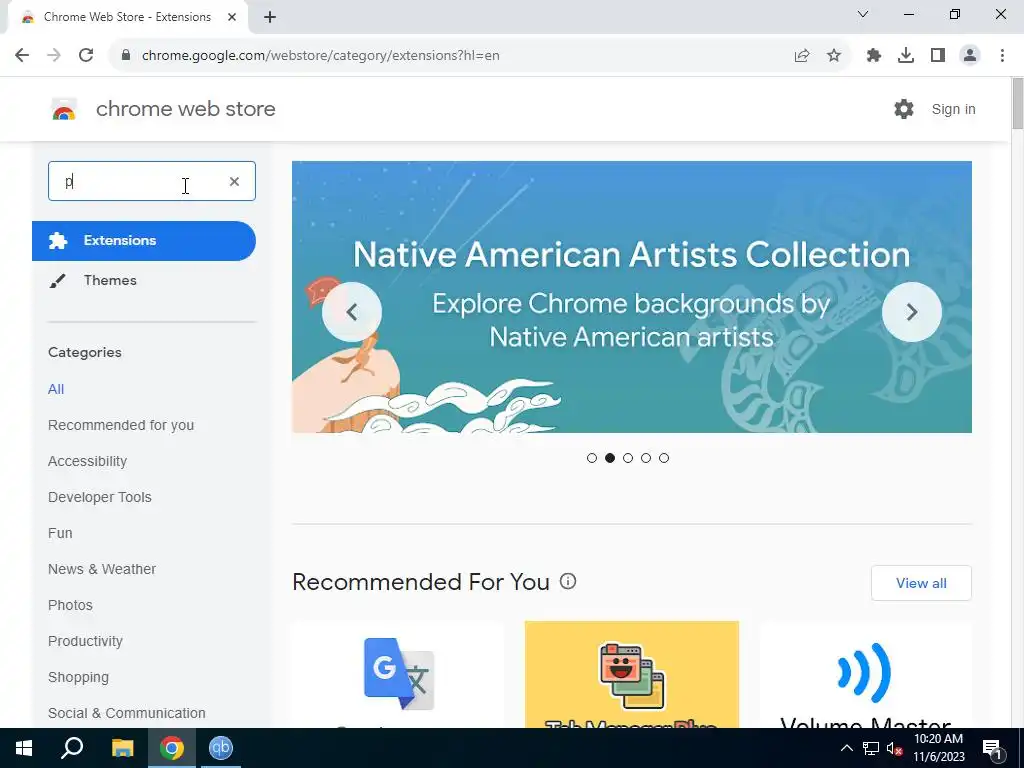Open Windows taskbar search
The height and width of the screenshot is (768, 1024).
(72, 748)
